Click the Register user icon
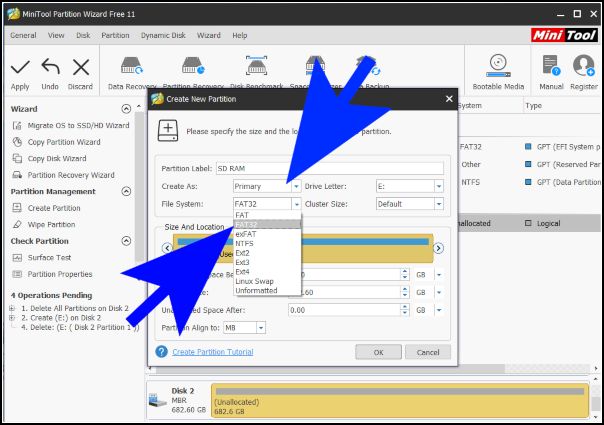Screen dimensions: 604x425 pos(583,70)
